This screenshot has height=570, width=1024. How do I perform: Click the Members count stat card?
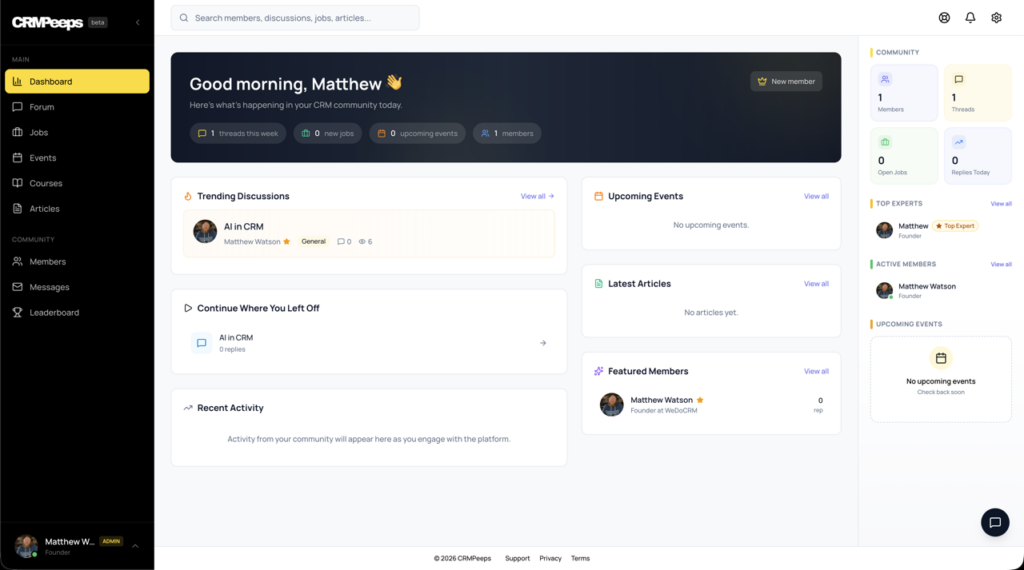click(x=904, y=93)
